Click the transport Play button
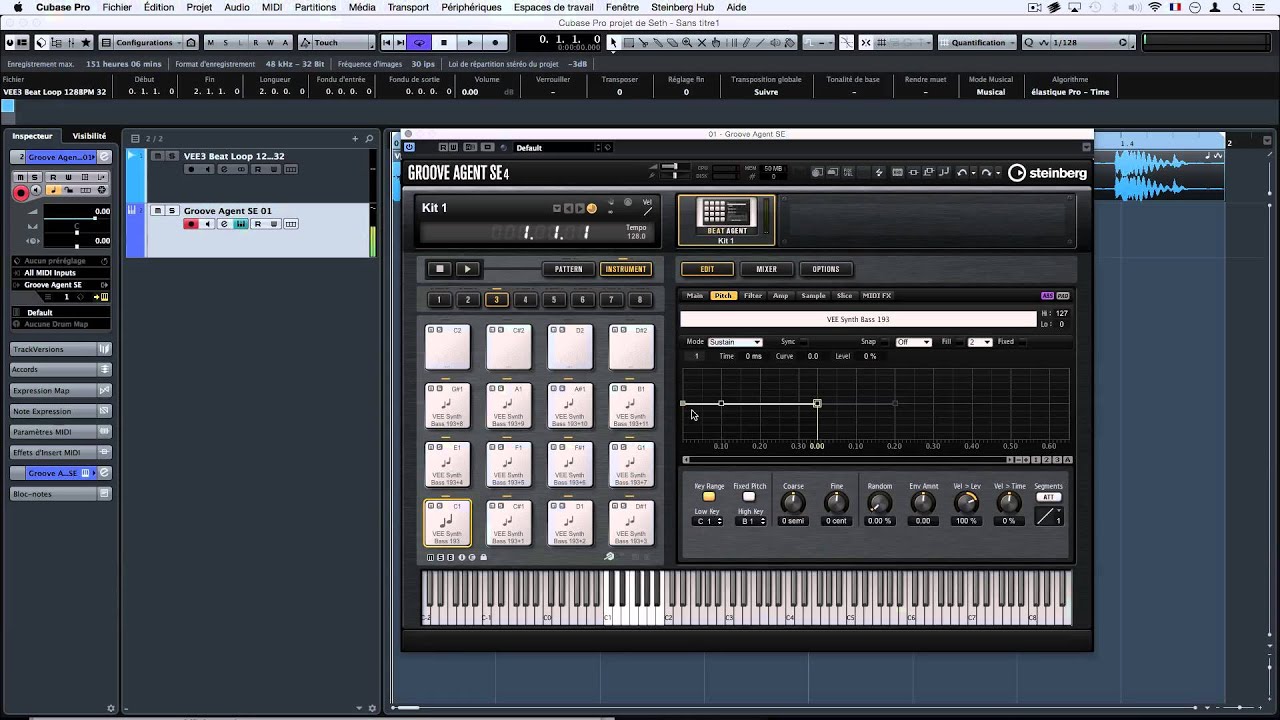 point(470,42)
